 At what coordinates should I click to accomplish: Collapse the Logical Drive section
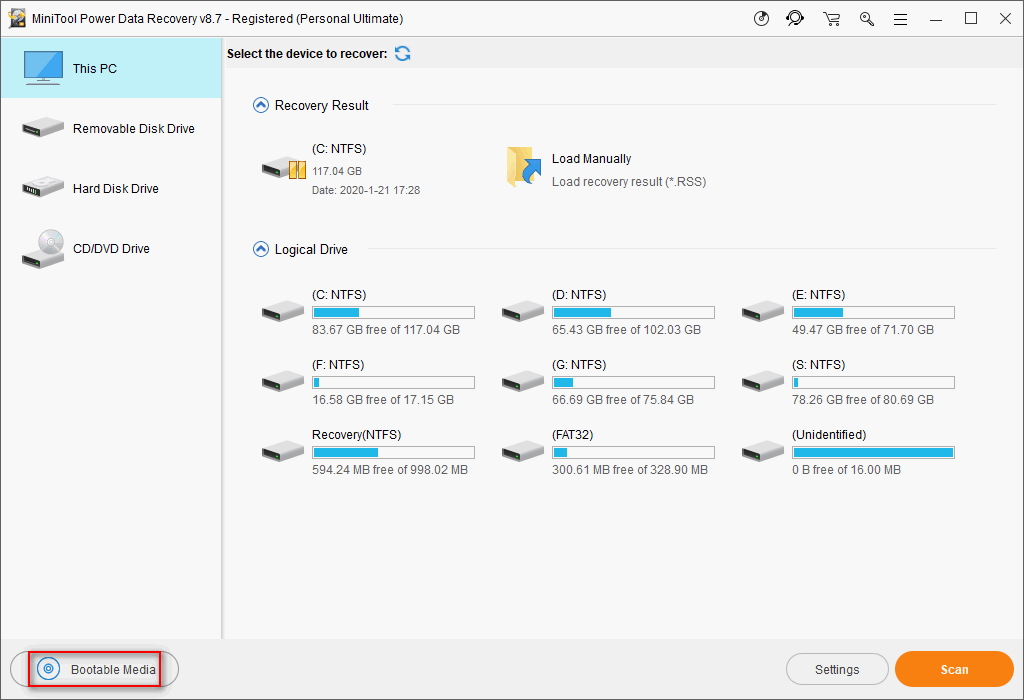point(261,249)
